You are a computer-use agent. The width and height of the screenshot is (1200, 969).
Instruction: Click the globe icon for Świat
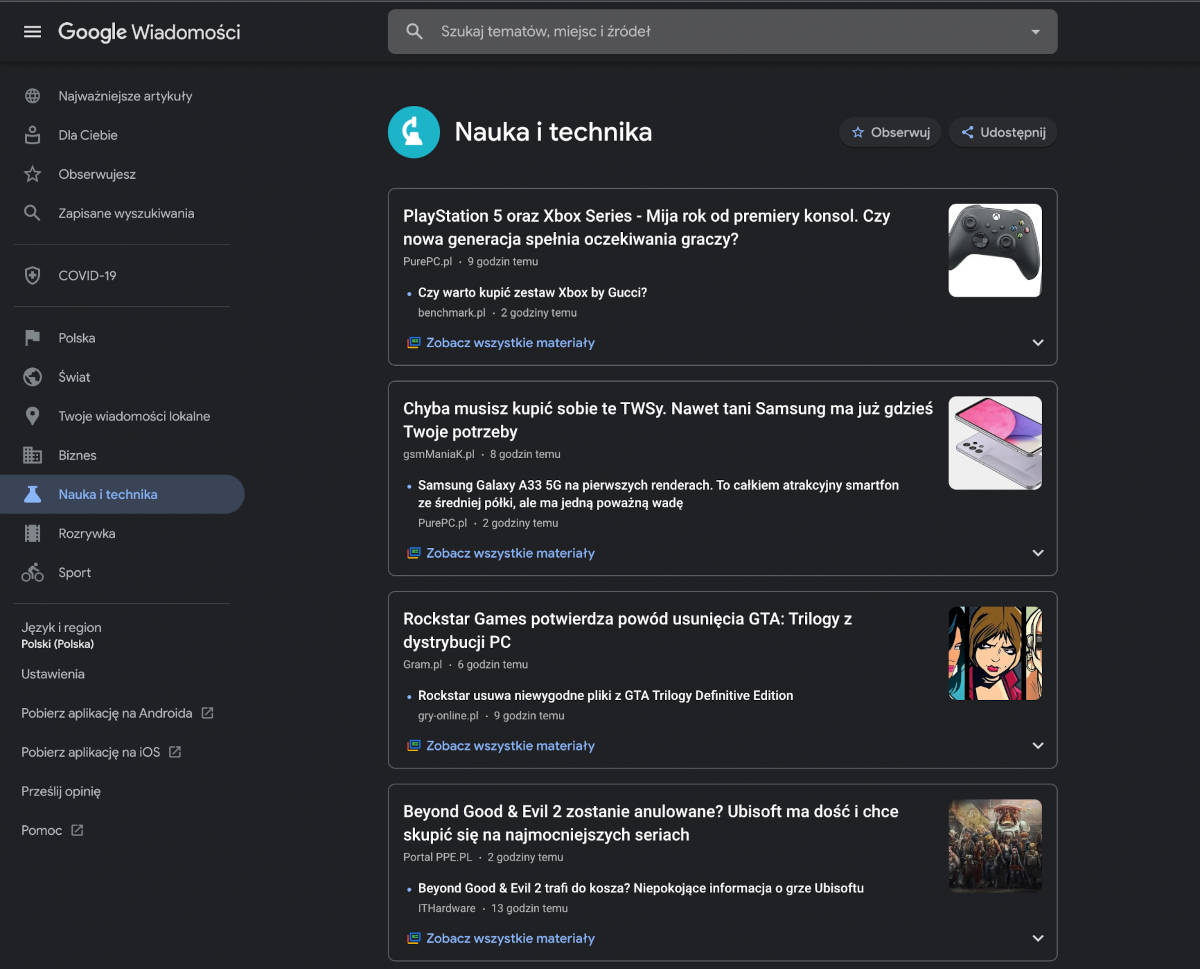(33, 377)
